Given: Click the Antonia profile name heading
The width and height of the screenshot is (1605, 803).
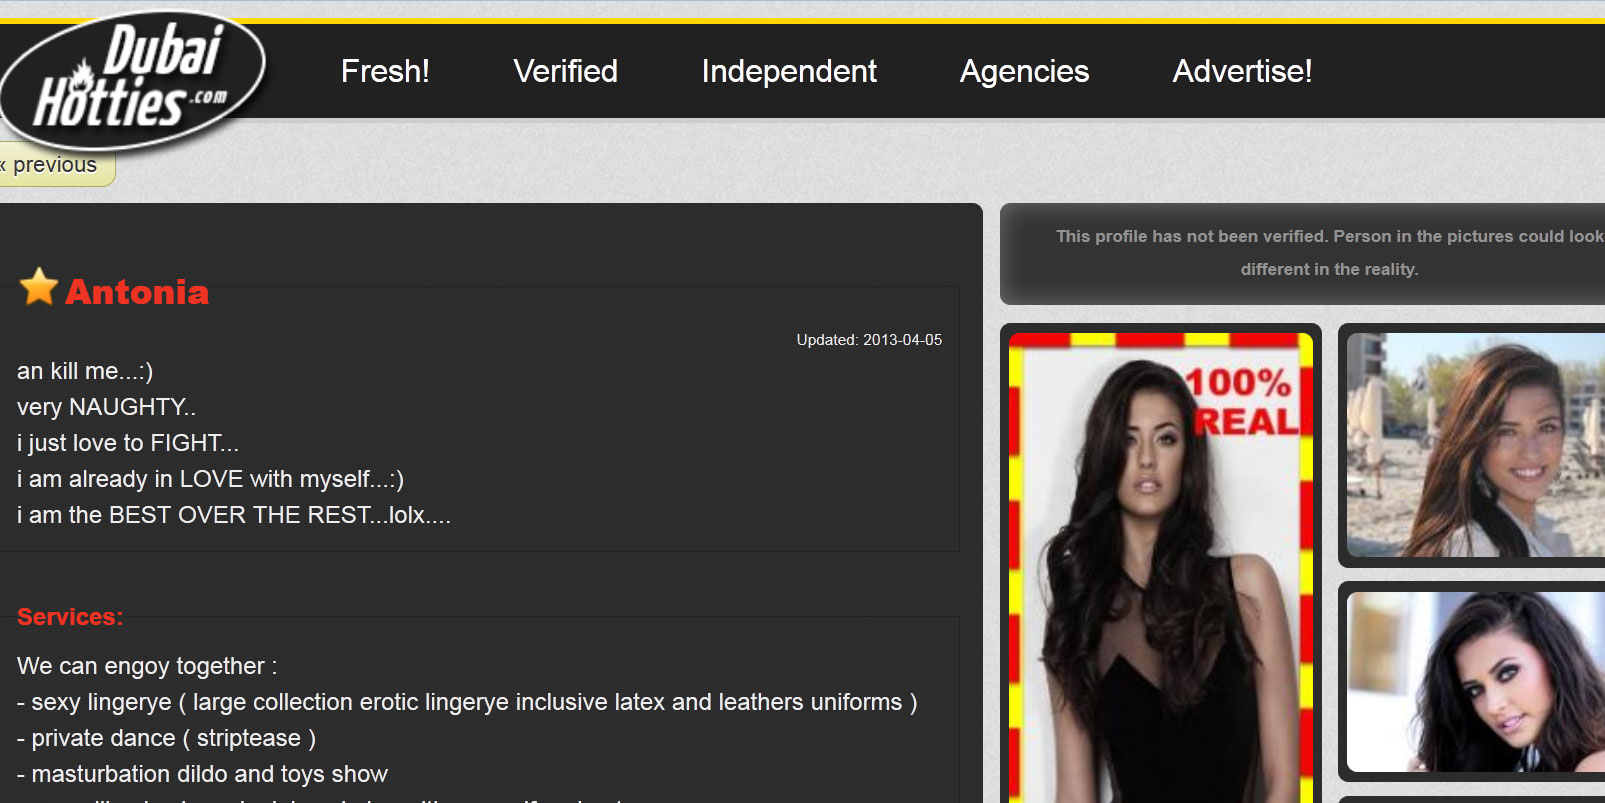Looking at the screenshot, I should point(137,292).
